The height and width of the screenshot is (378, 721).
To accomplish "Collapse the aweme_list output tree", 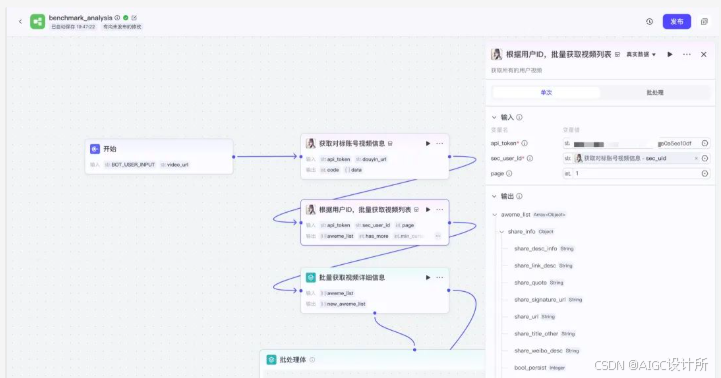I will click(x=495, y=215).
